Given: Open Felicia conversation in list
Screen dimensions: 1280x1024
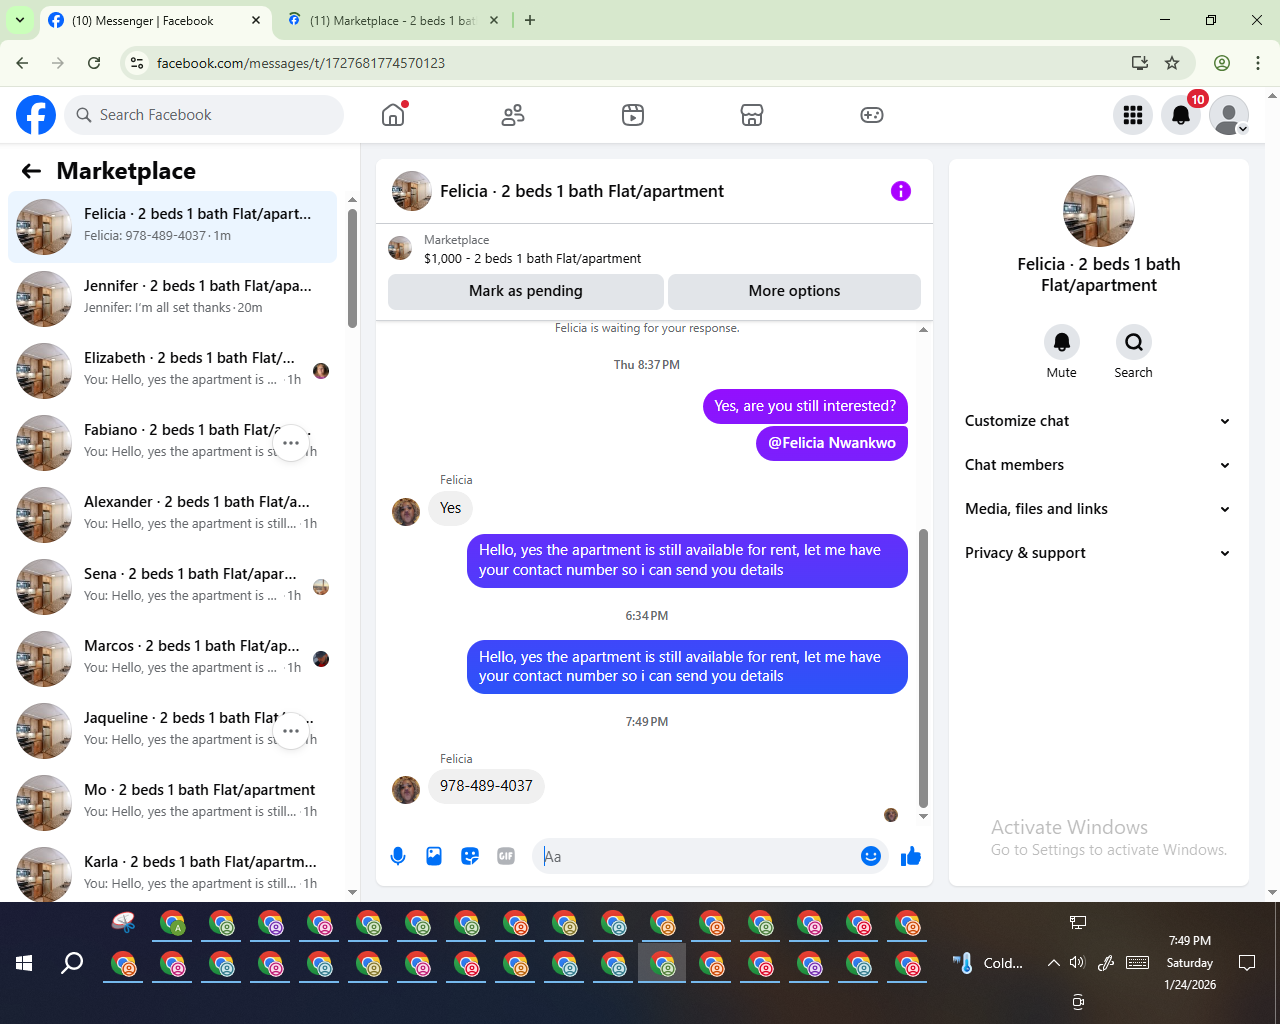Looking at the screenshot, I should click(x=173, y=227).
